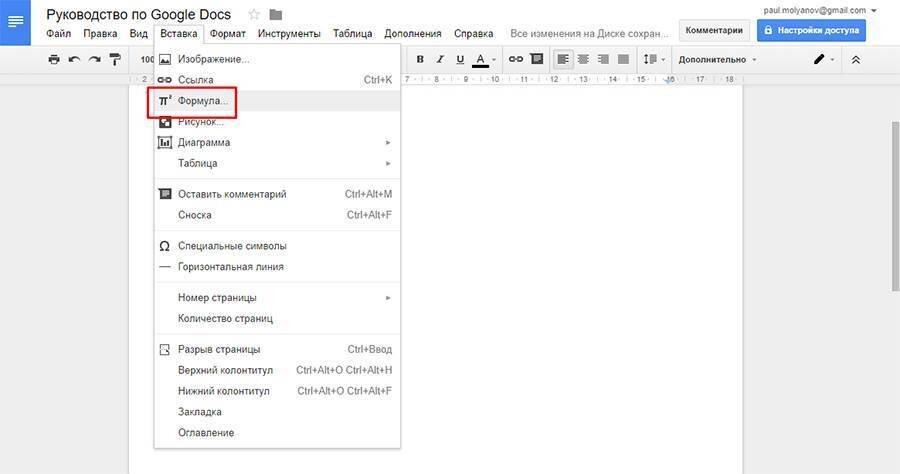Viewport: 900px width, 474px height.
Task: Select the paint format roller icon
Action: tap(115, 59)
